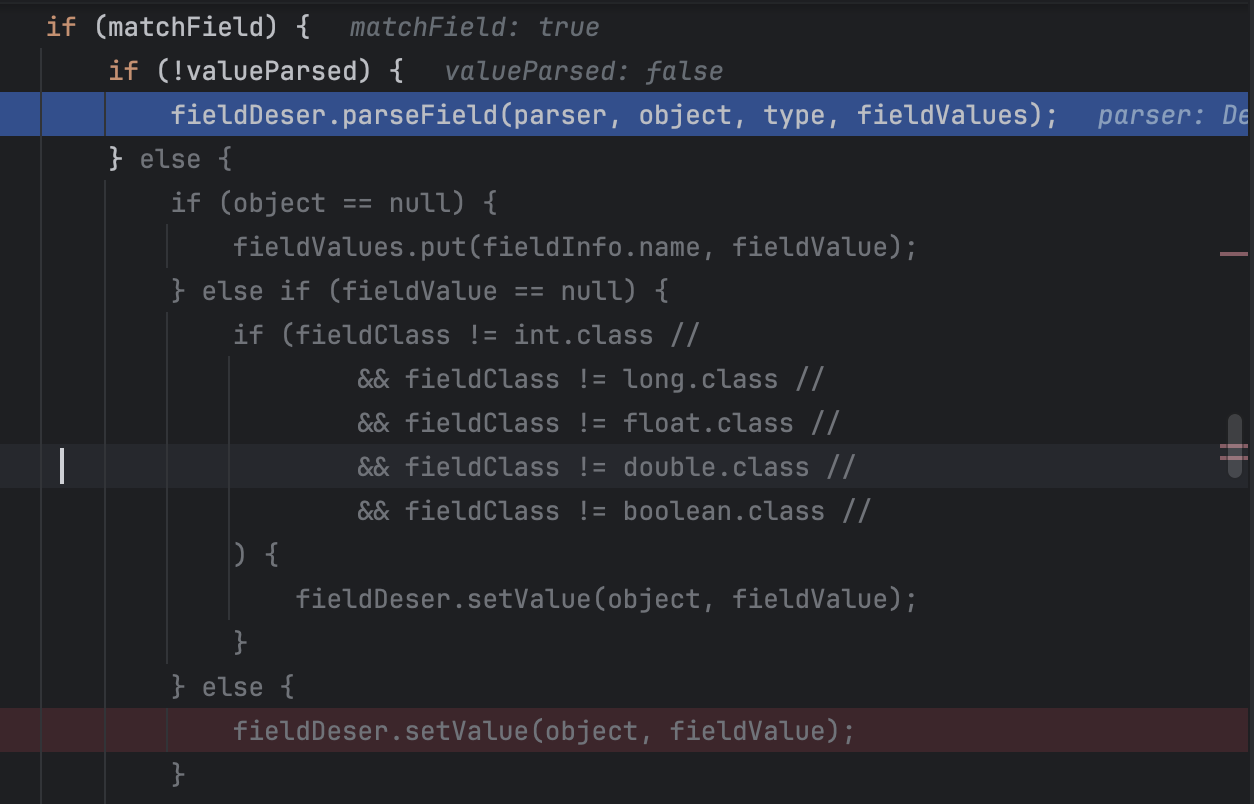Screen dimensions: 1254x804
Task: Click the inline debug hint 'valueParsed: false'
Action: tap(583, 71)
